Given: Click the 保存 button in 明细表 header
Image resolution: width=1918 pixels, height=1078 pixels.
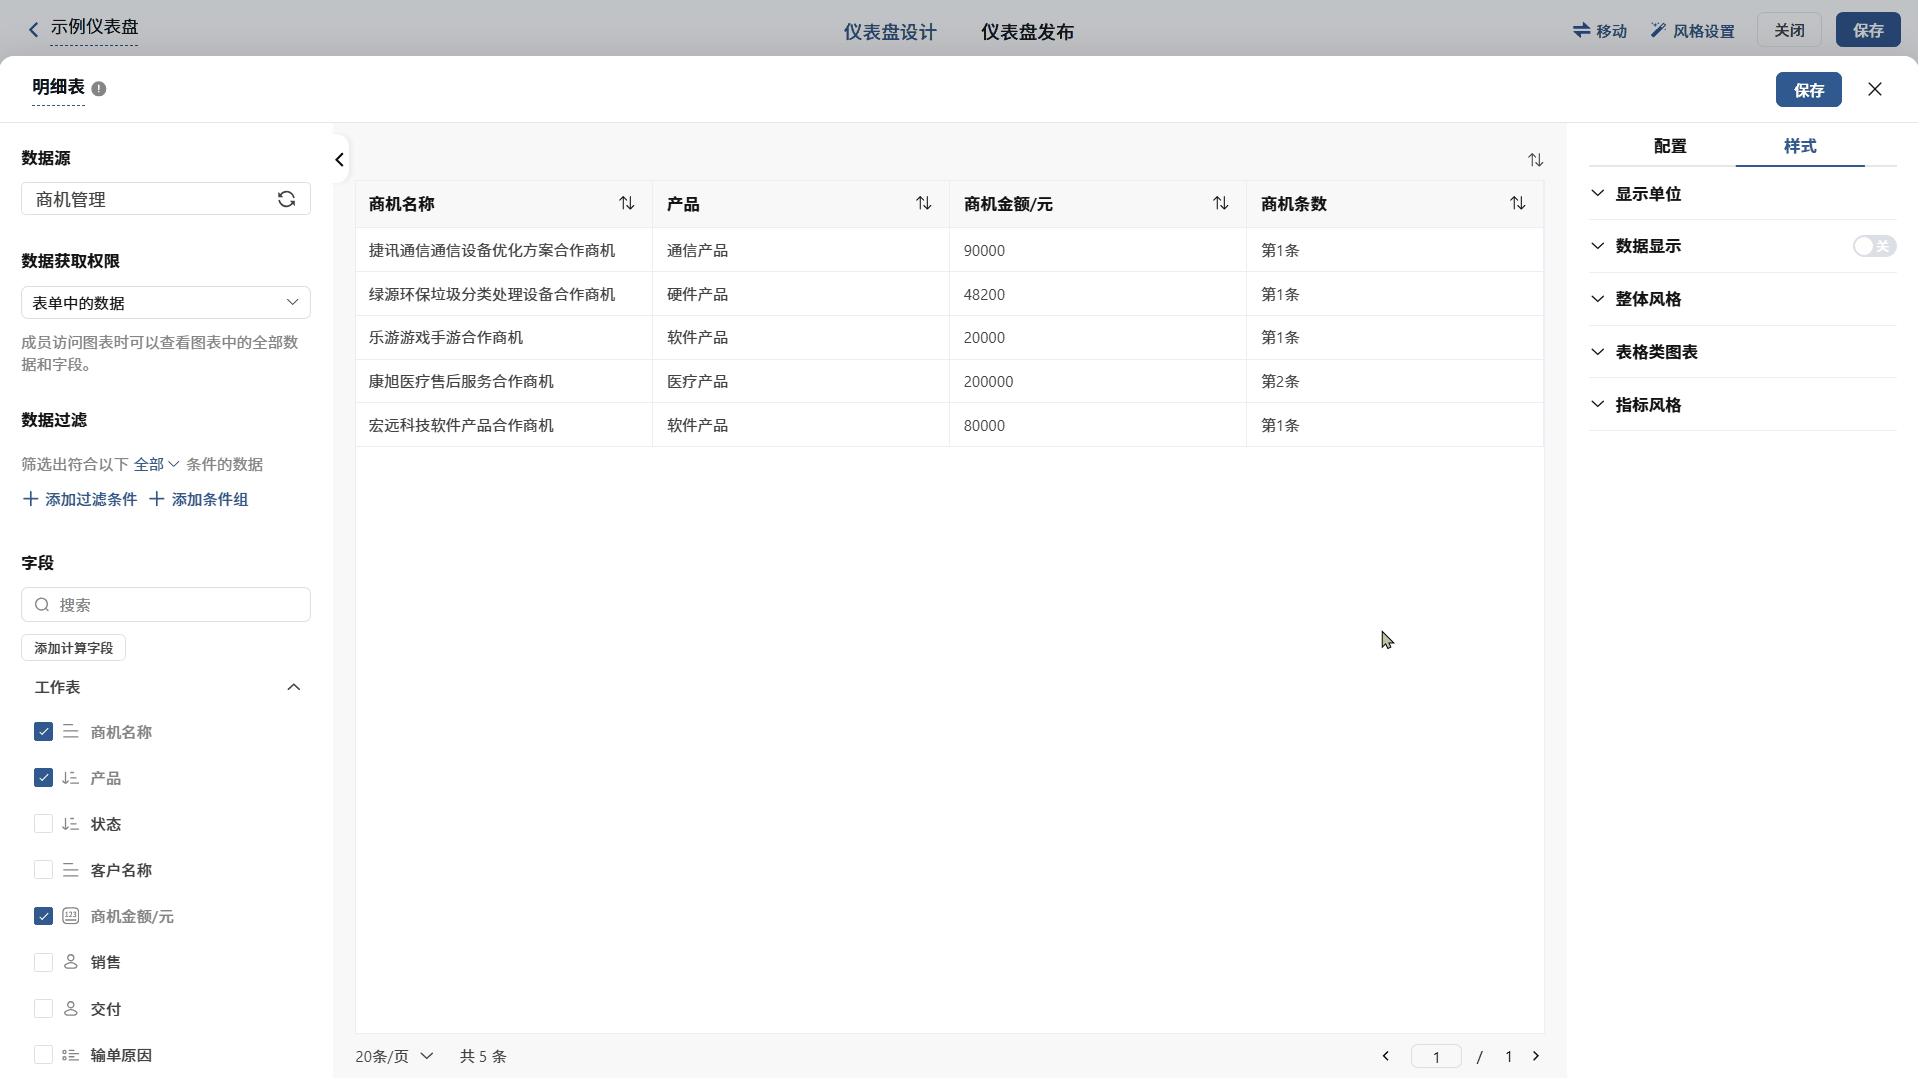Looking at the screenshot, I should pos(1808,90).
